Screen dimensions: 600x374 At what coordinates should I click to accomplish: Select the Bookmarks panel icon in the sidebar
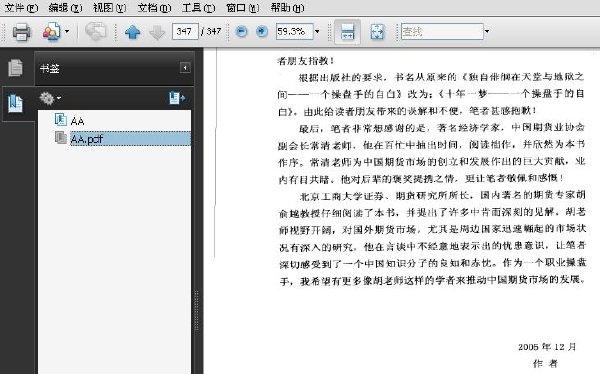[x=15, y=103]
